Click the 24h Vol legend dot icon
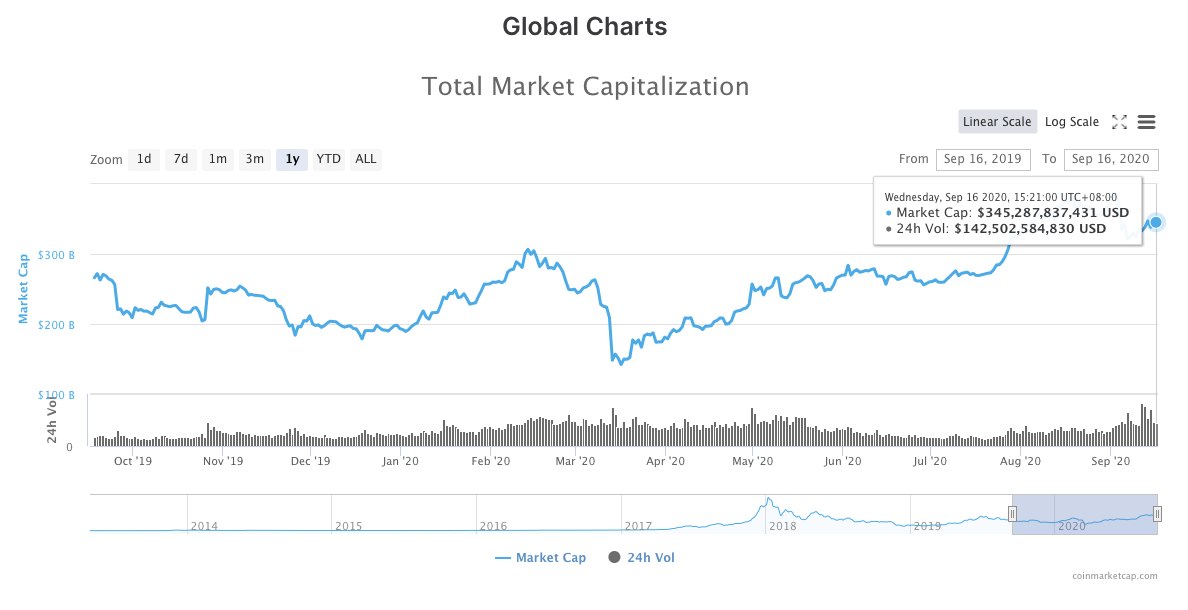Screen dimensions: 1188x610 (x=614, y=557)
